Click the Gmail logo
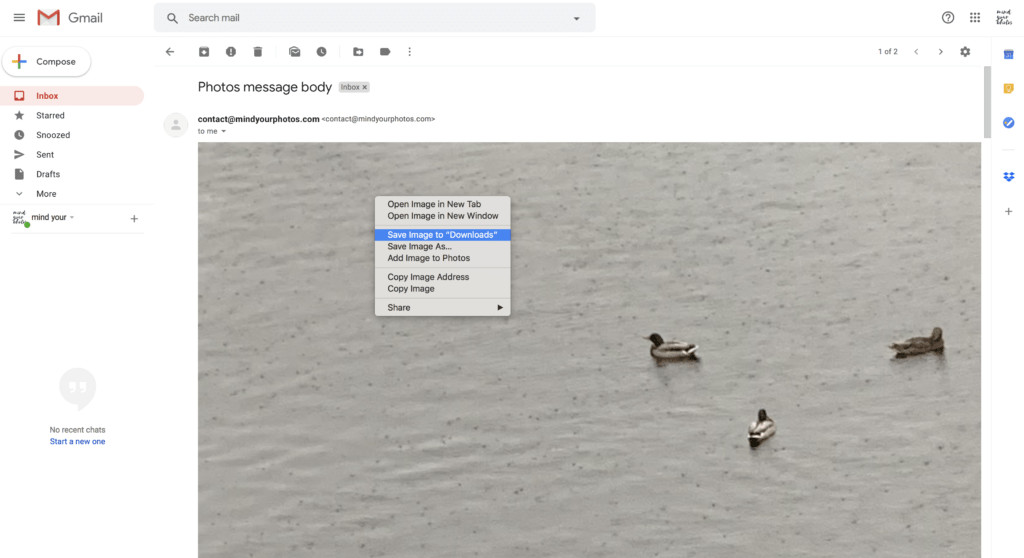The height and width of the screenshot is (558, 1024). pyautogui.click(x=70, y=18)
